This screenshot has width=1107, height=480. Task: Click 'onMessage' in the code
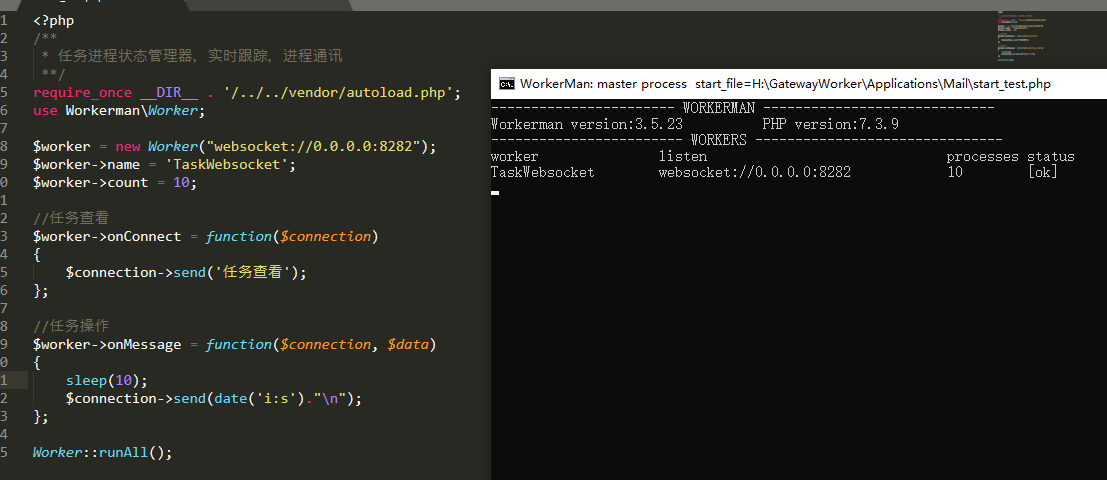click(x=144, y=344)
